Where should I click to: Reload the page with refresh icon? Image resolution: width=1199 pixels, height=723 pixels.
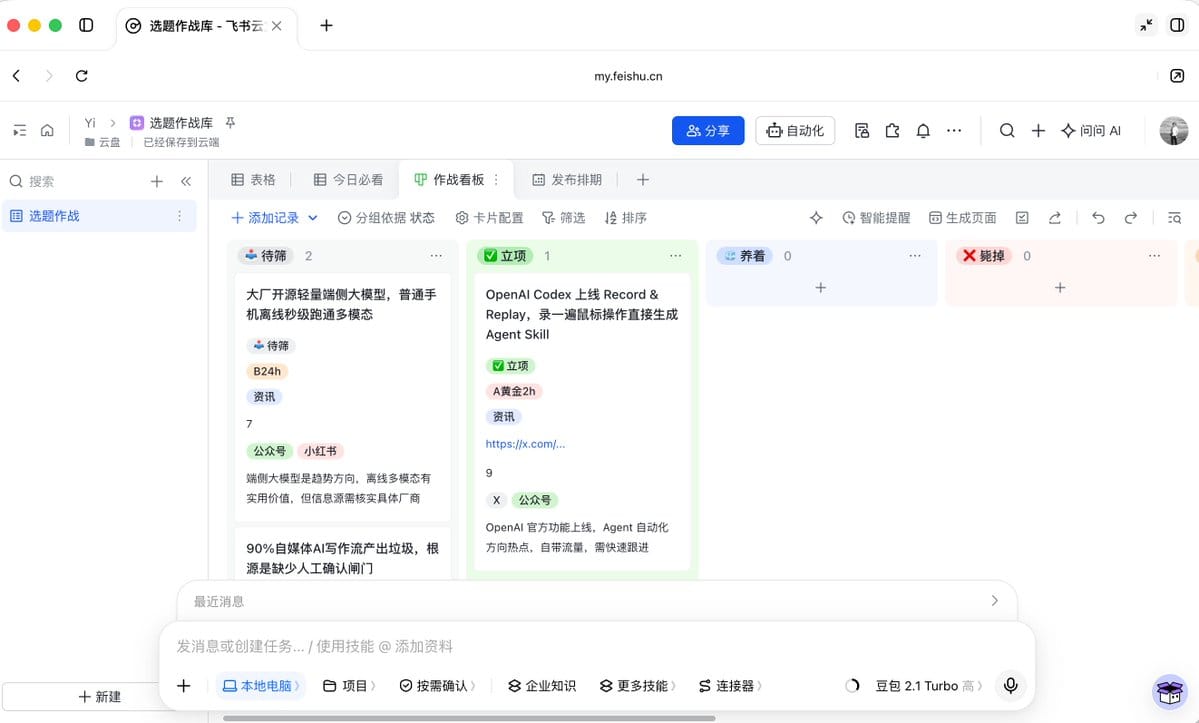[x=82, y=76]
